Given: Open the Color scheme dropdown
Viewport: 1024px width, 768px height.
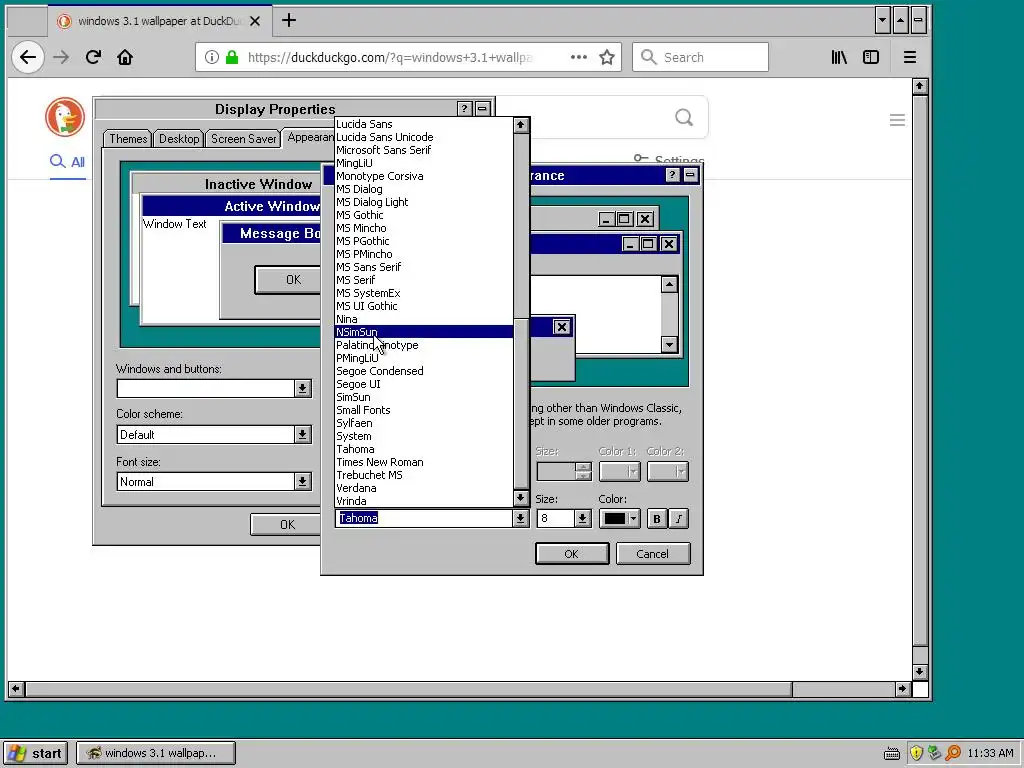Looking at the screenshot, I should point(302,434).
